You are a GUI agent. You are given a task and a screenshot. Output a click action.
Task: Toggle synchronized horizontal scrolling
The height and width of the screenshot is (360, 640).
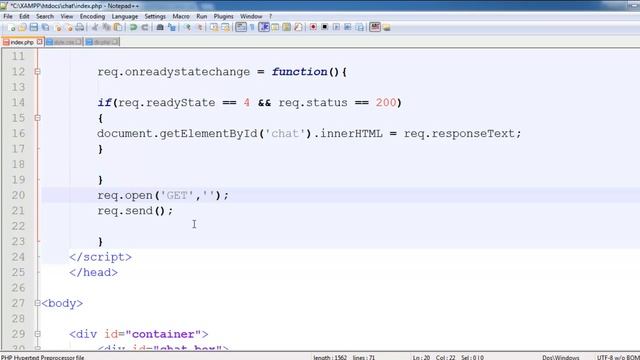225,27
